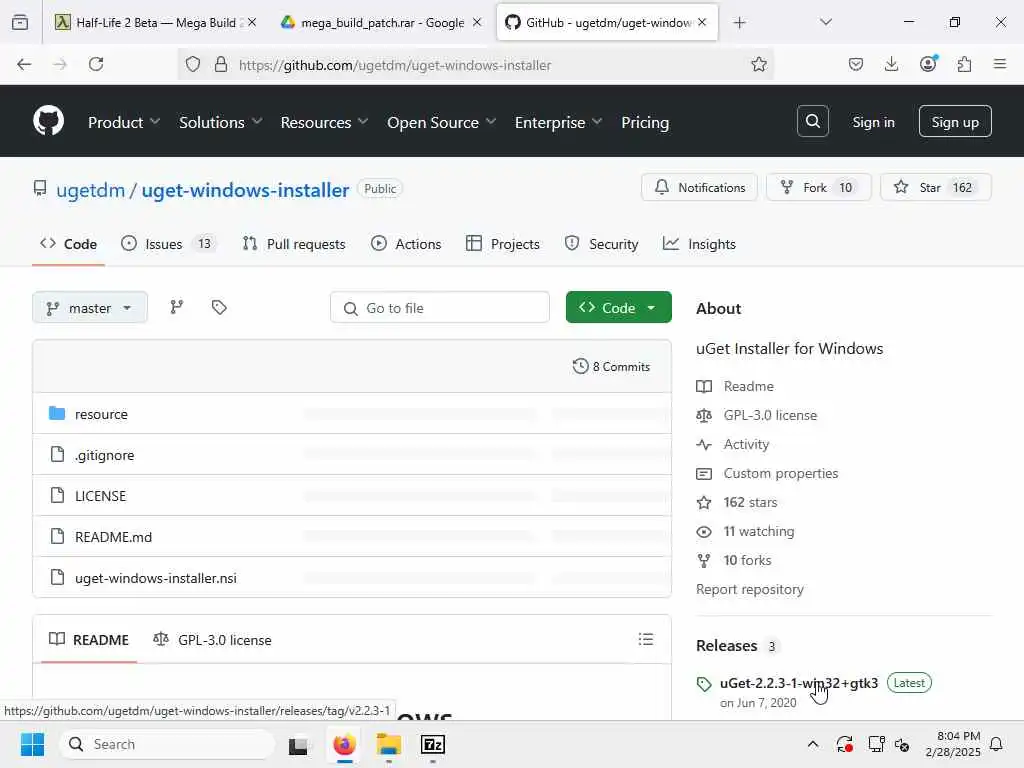Click the Sign in link

(873, 122)
